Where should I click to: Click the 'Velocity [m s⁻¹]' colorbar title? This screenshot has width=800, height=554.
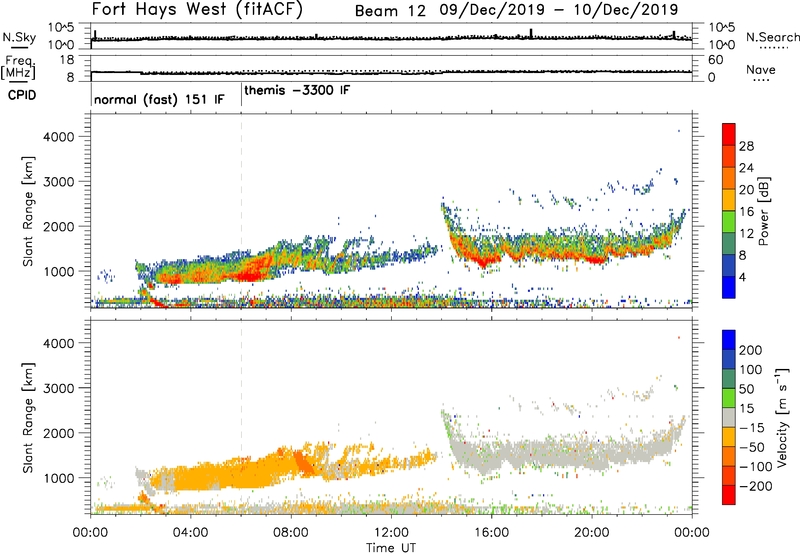click(x=782, y=417)
